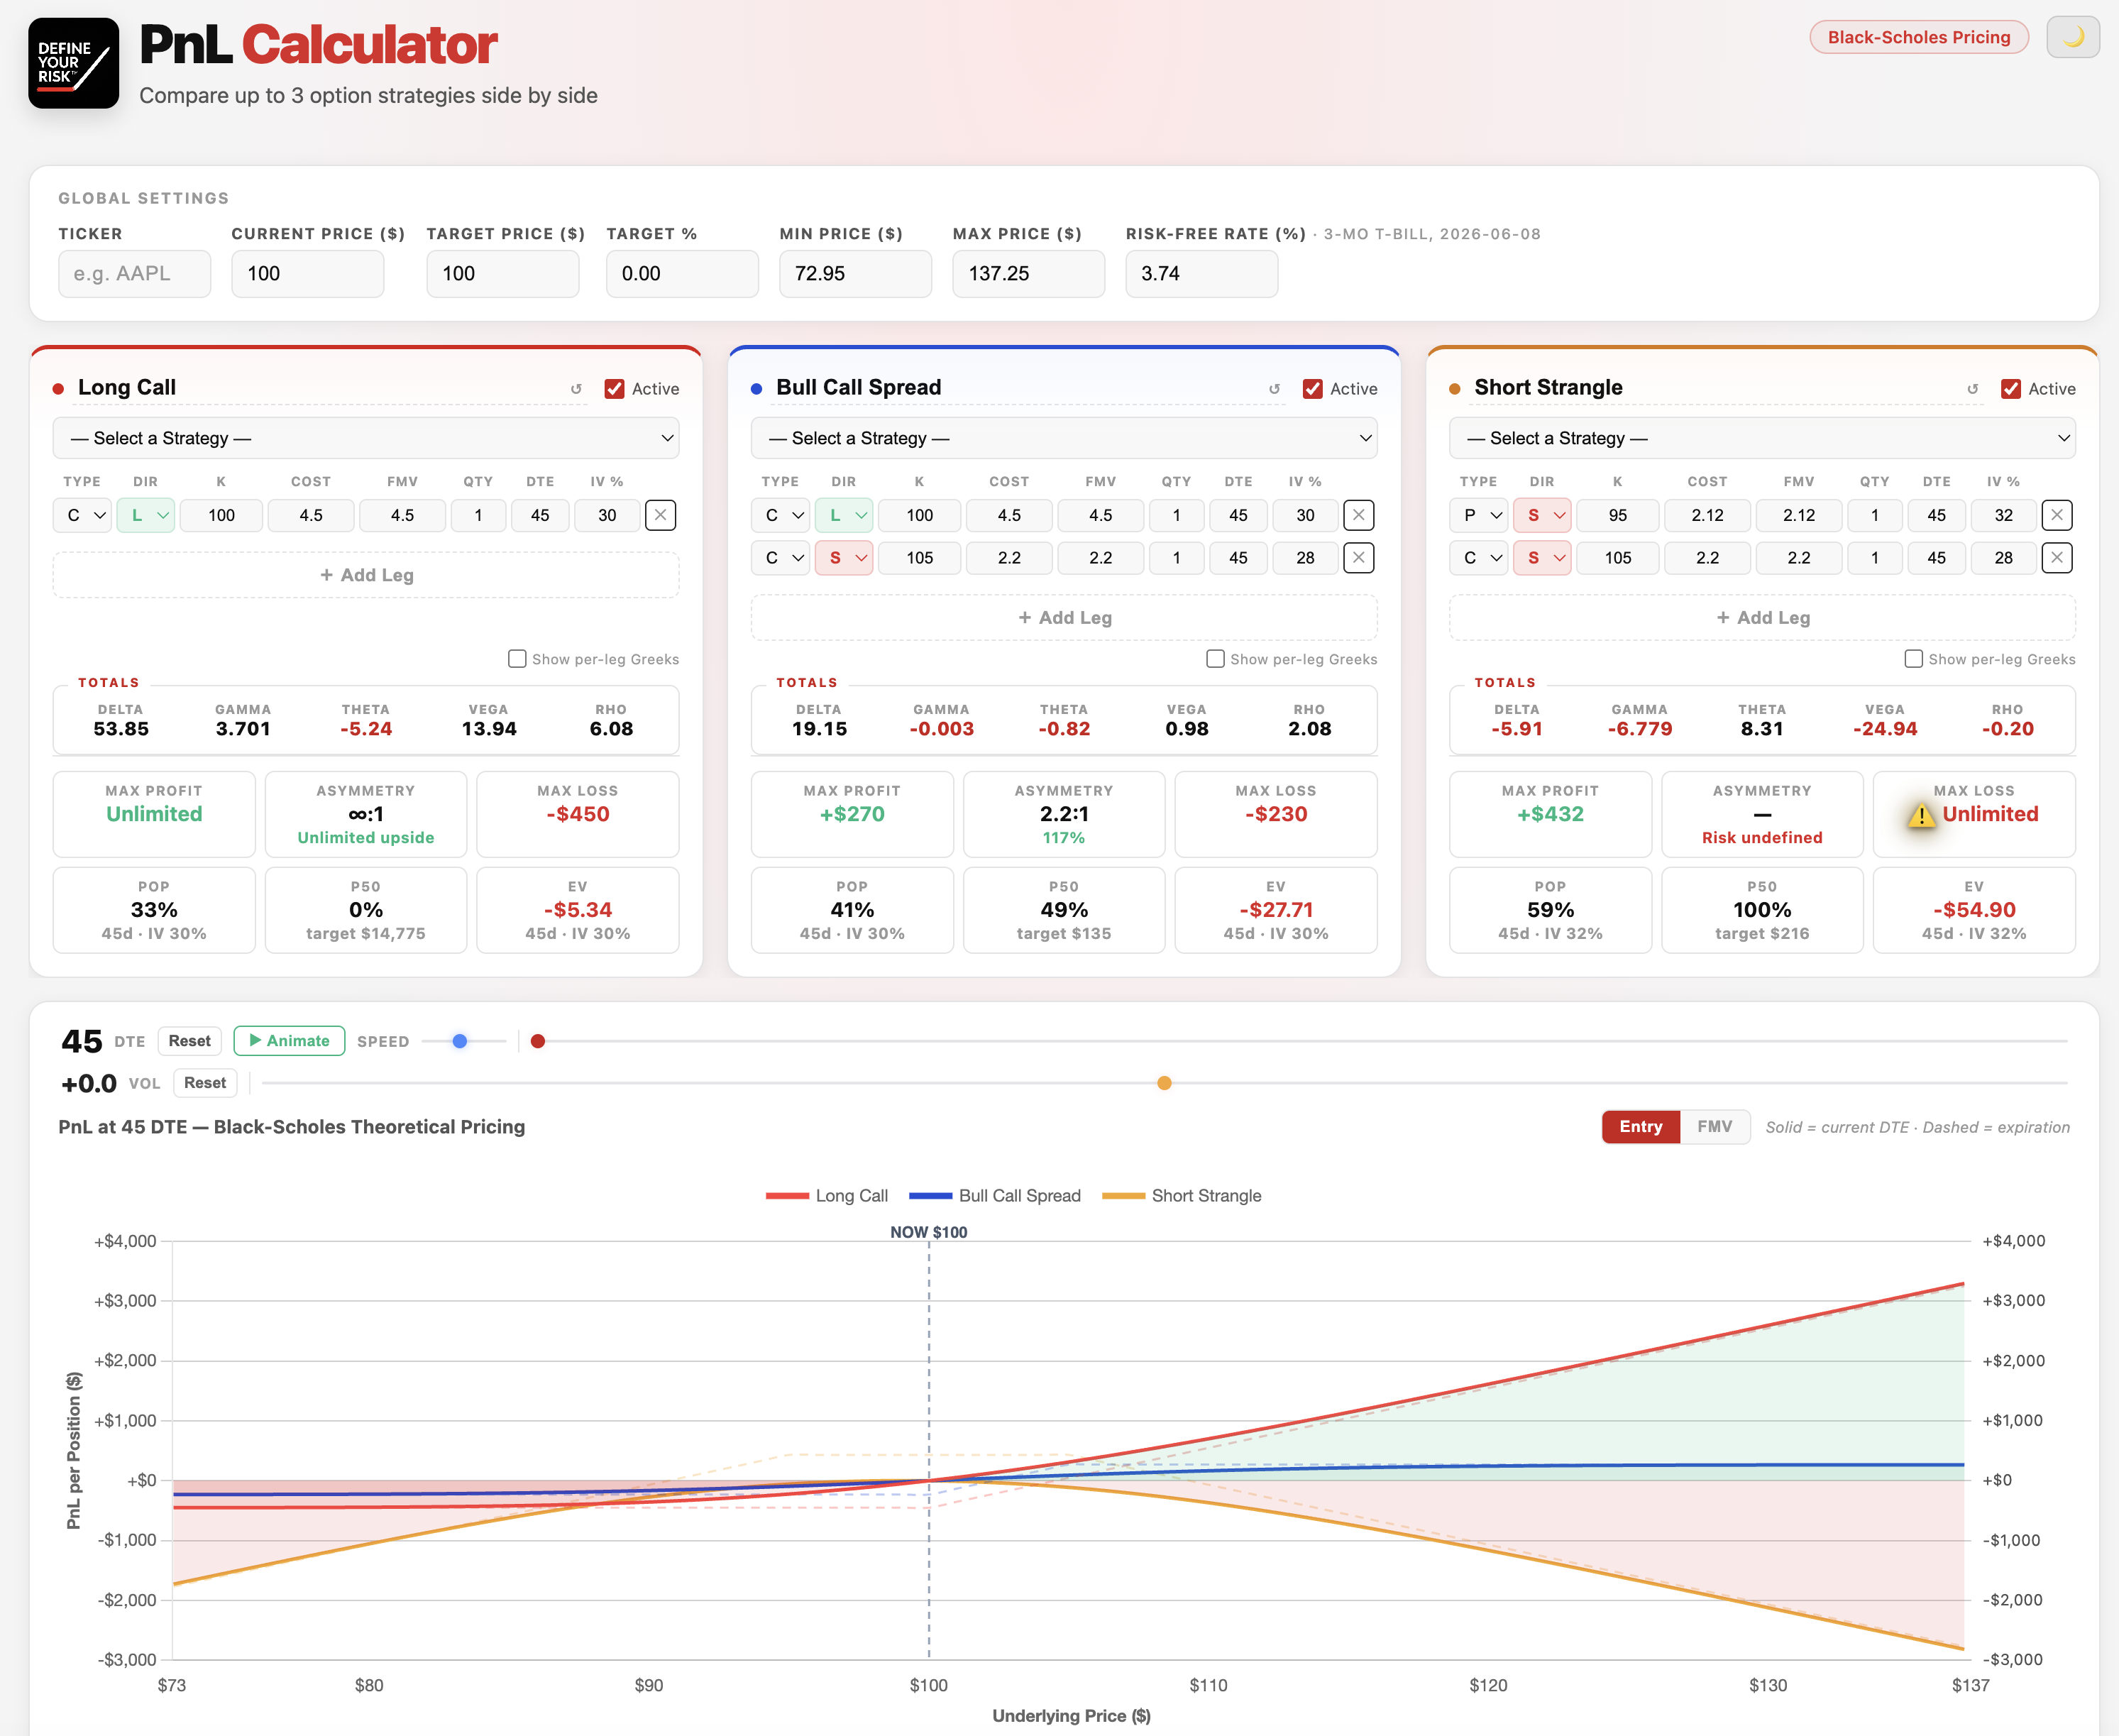Show per-leg Greeks for Long Call
Image resolution: width=2119 pixels, height=1736 pixels.
(x=517, y=659)
